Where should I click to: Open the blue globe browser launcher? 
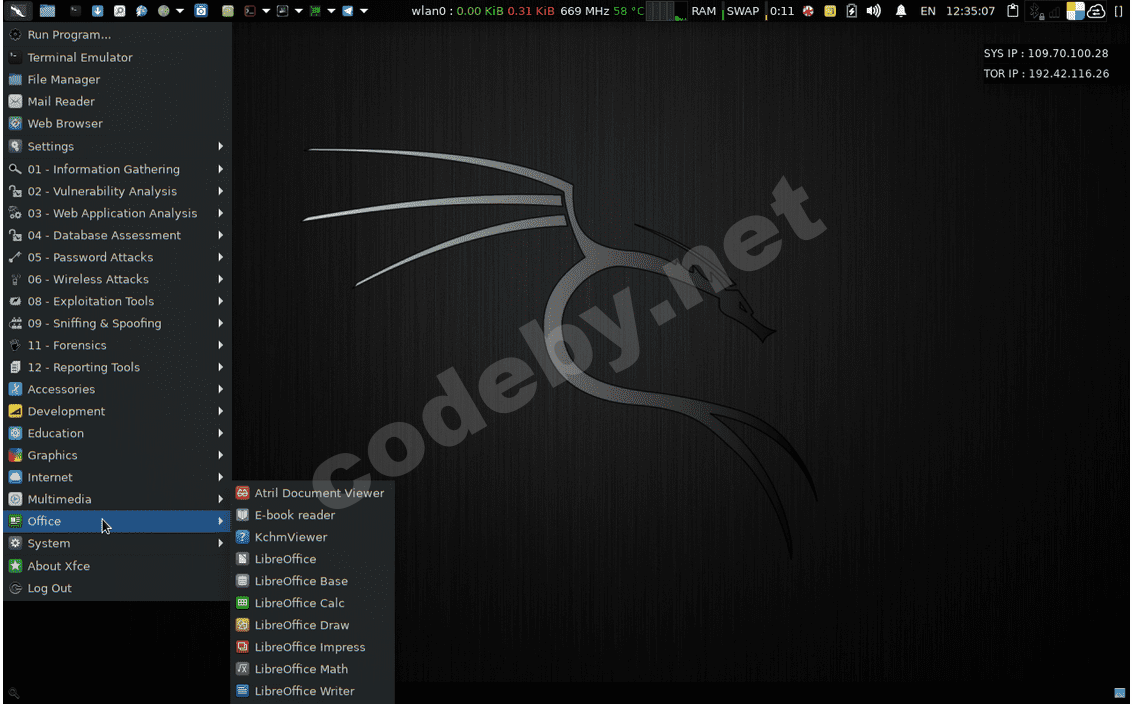click(x=142, y=11)
